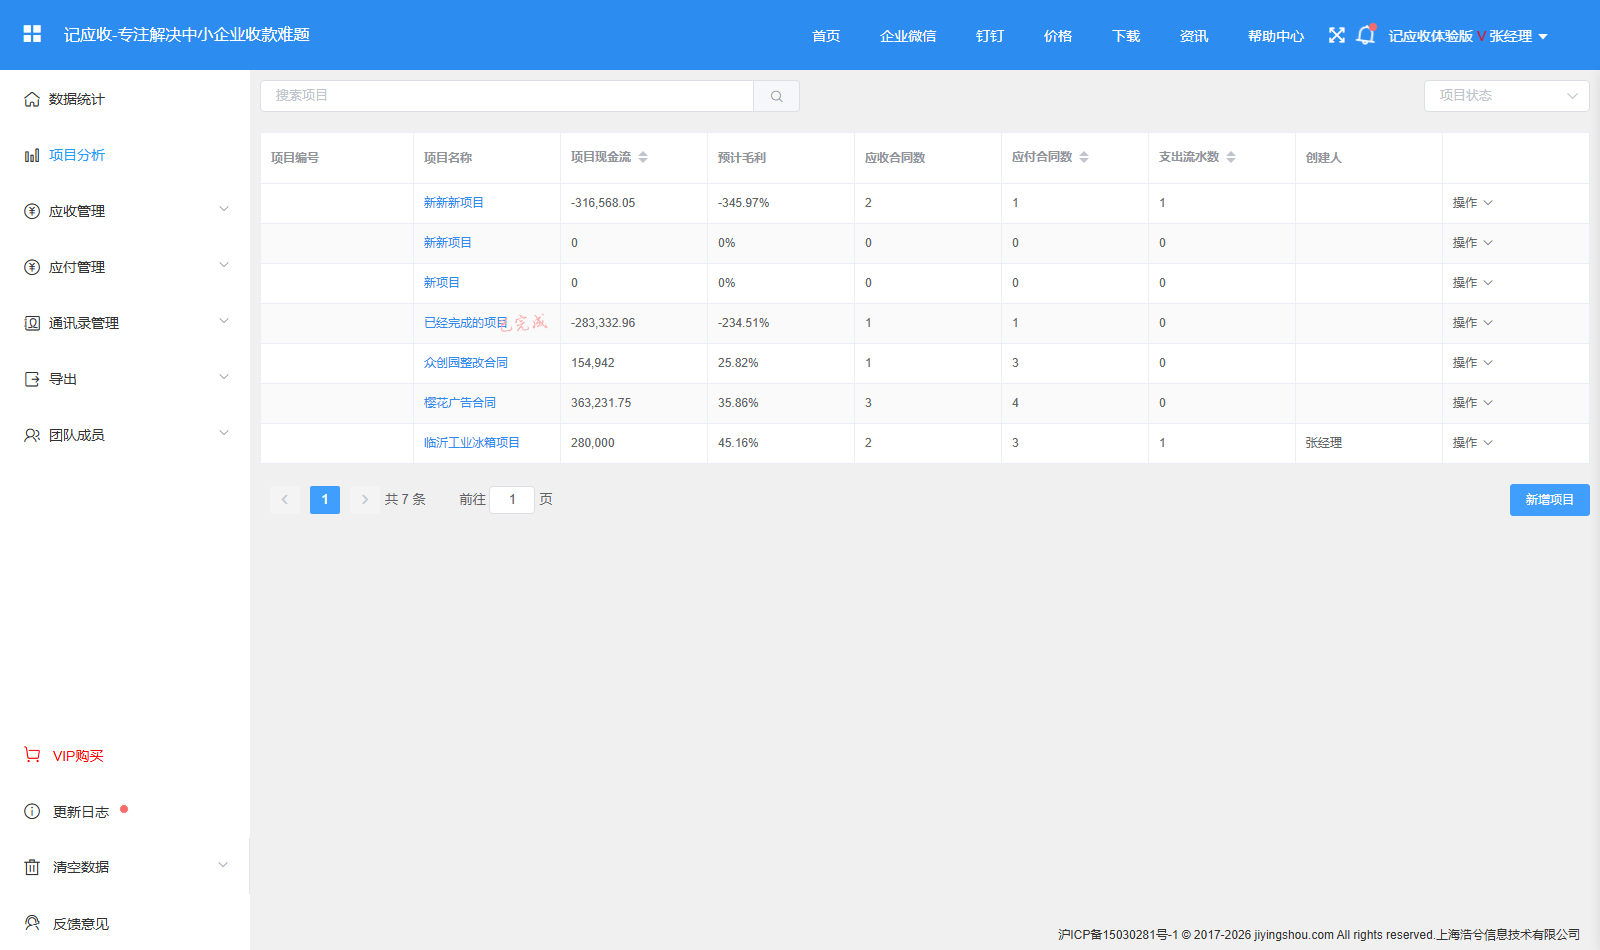Open the notification bell
The image size is (1600, 950).
(x=1365, y=35)
